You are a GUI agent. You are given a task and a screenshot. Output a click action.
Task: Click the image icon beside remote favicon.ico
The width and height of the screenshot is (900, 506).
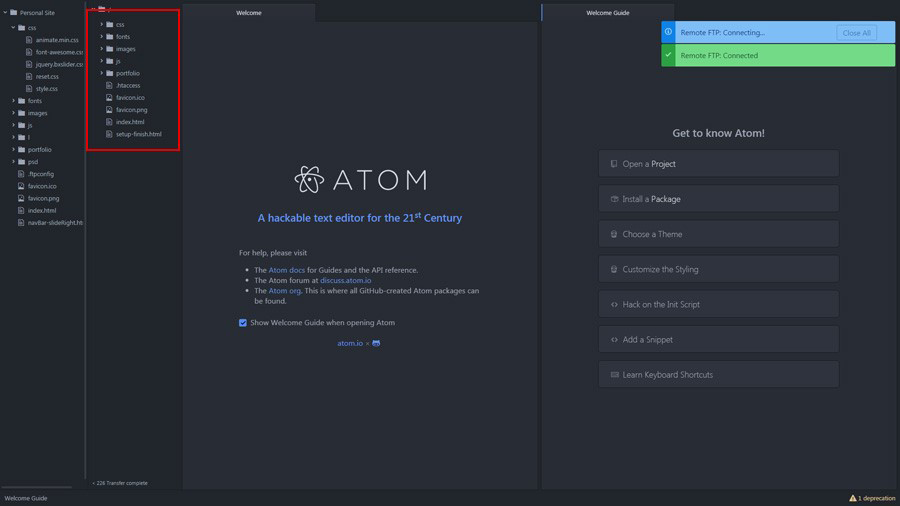point(109,98)
